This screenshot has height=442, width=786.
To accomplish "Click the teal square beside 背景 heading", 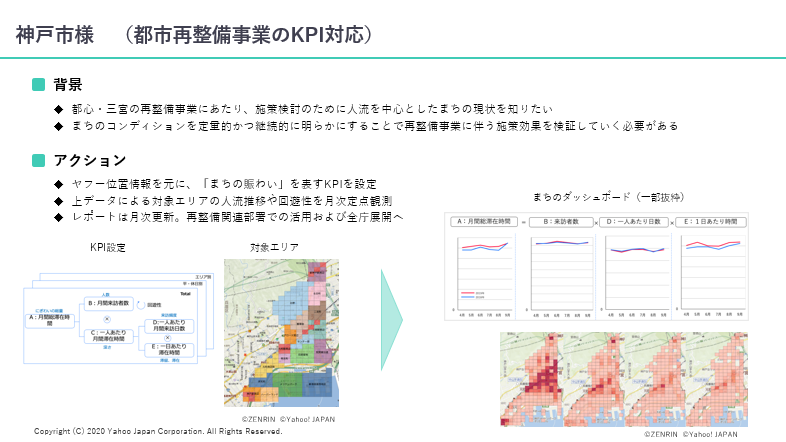I will (x=39, y=85).
